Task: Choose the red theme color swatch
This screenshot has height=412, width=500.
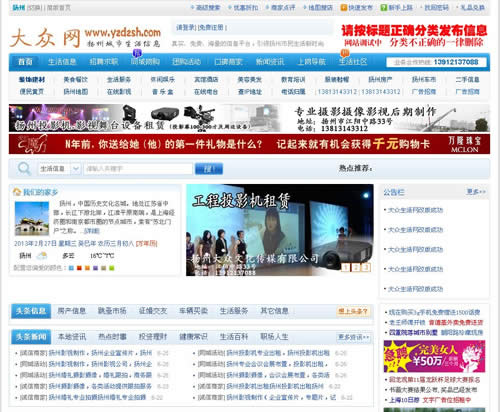Action: 79,268
